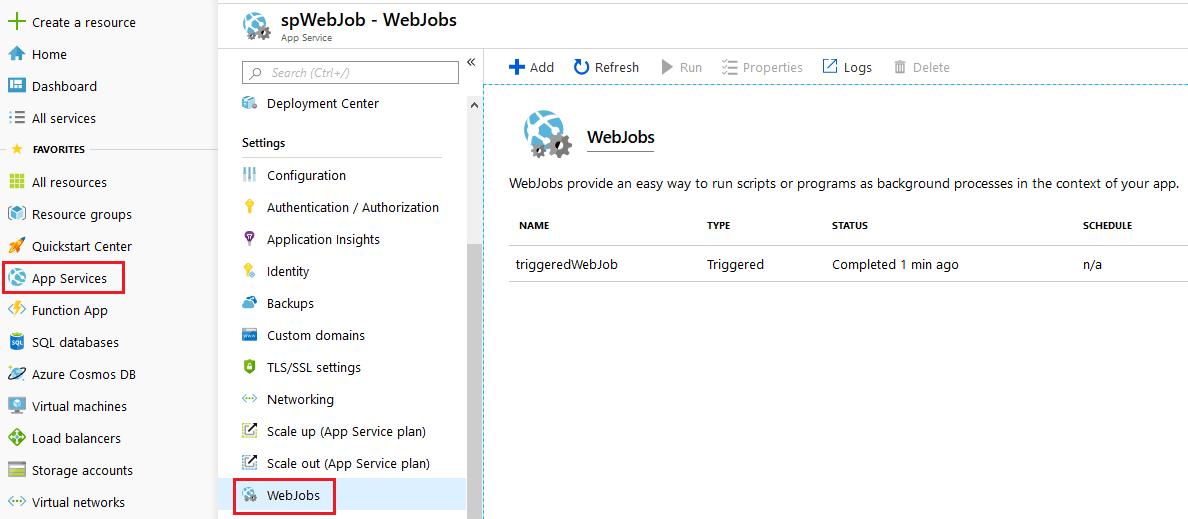This screenshot has width=1188, height=519.
Task: Click the Dashboard icon in the sidebar
Action: 17,86
